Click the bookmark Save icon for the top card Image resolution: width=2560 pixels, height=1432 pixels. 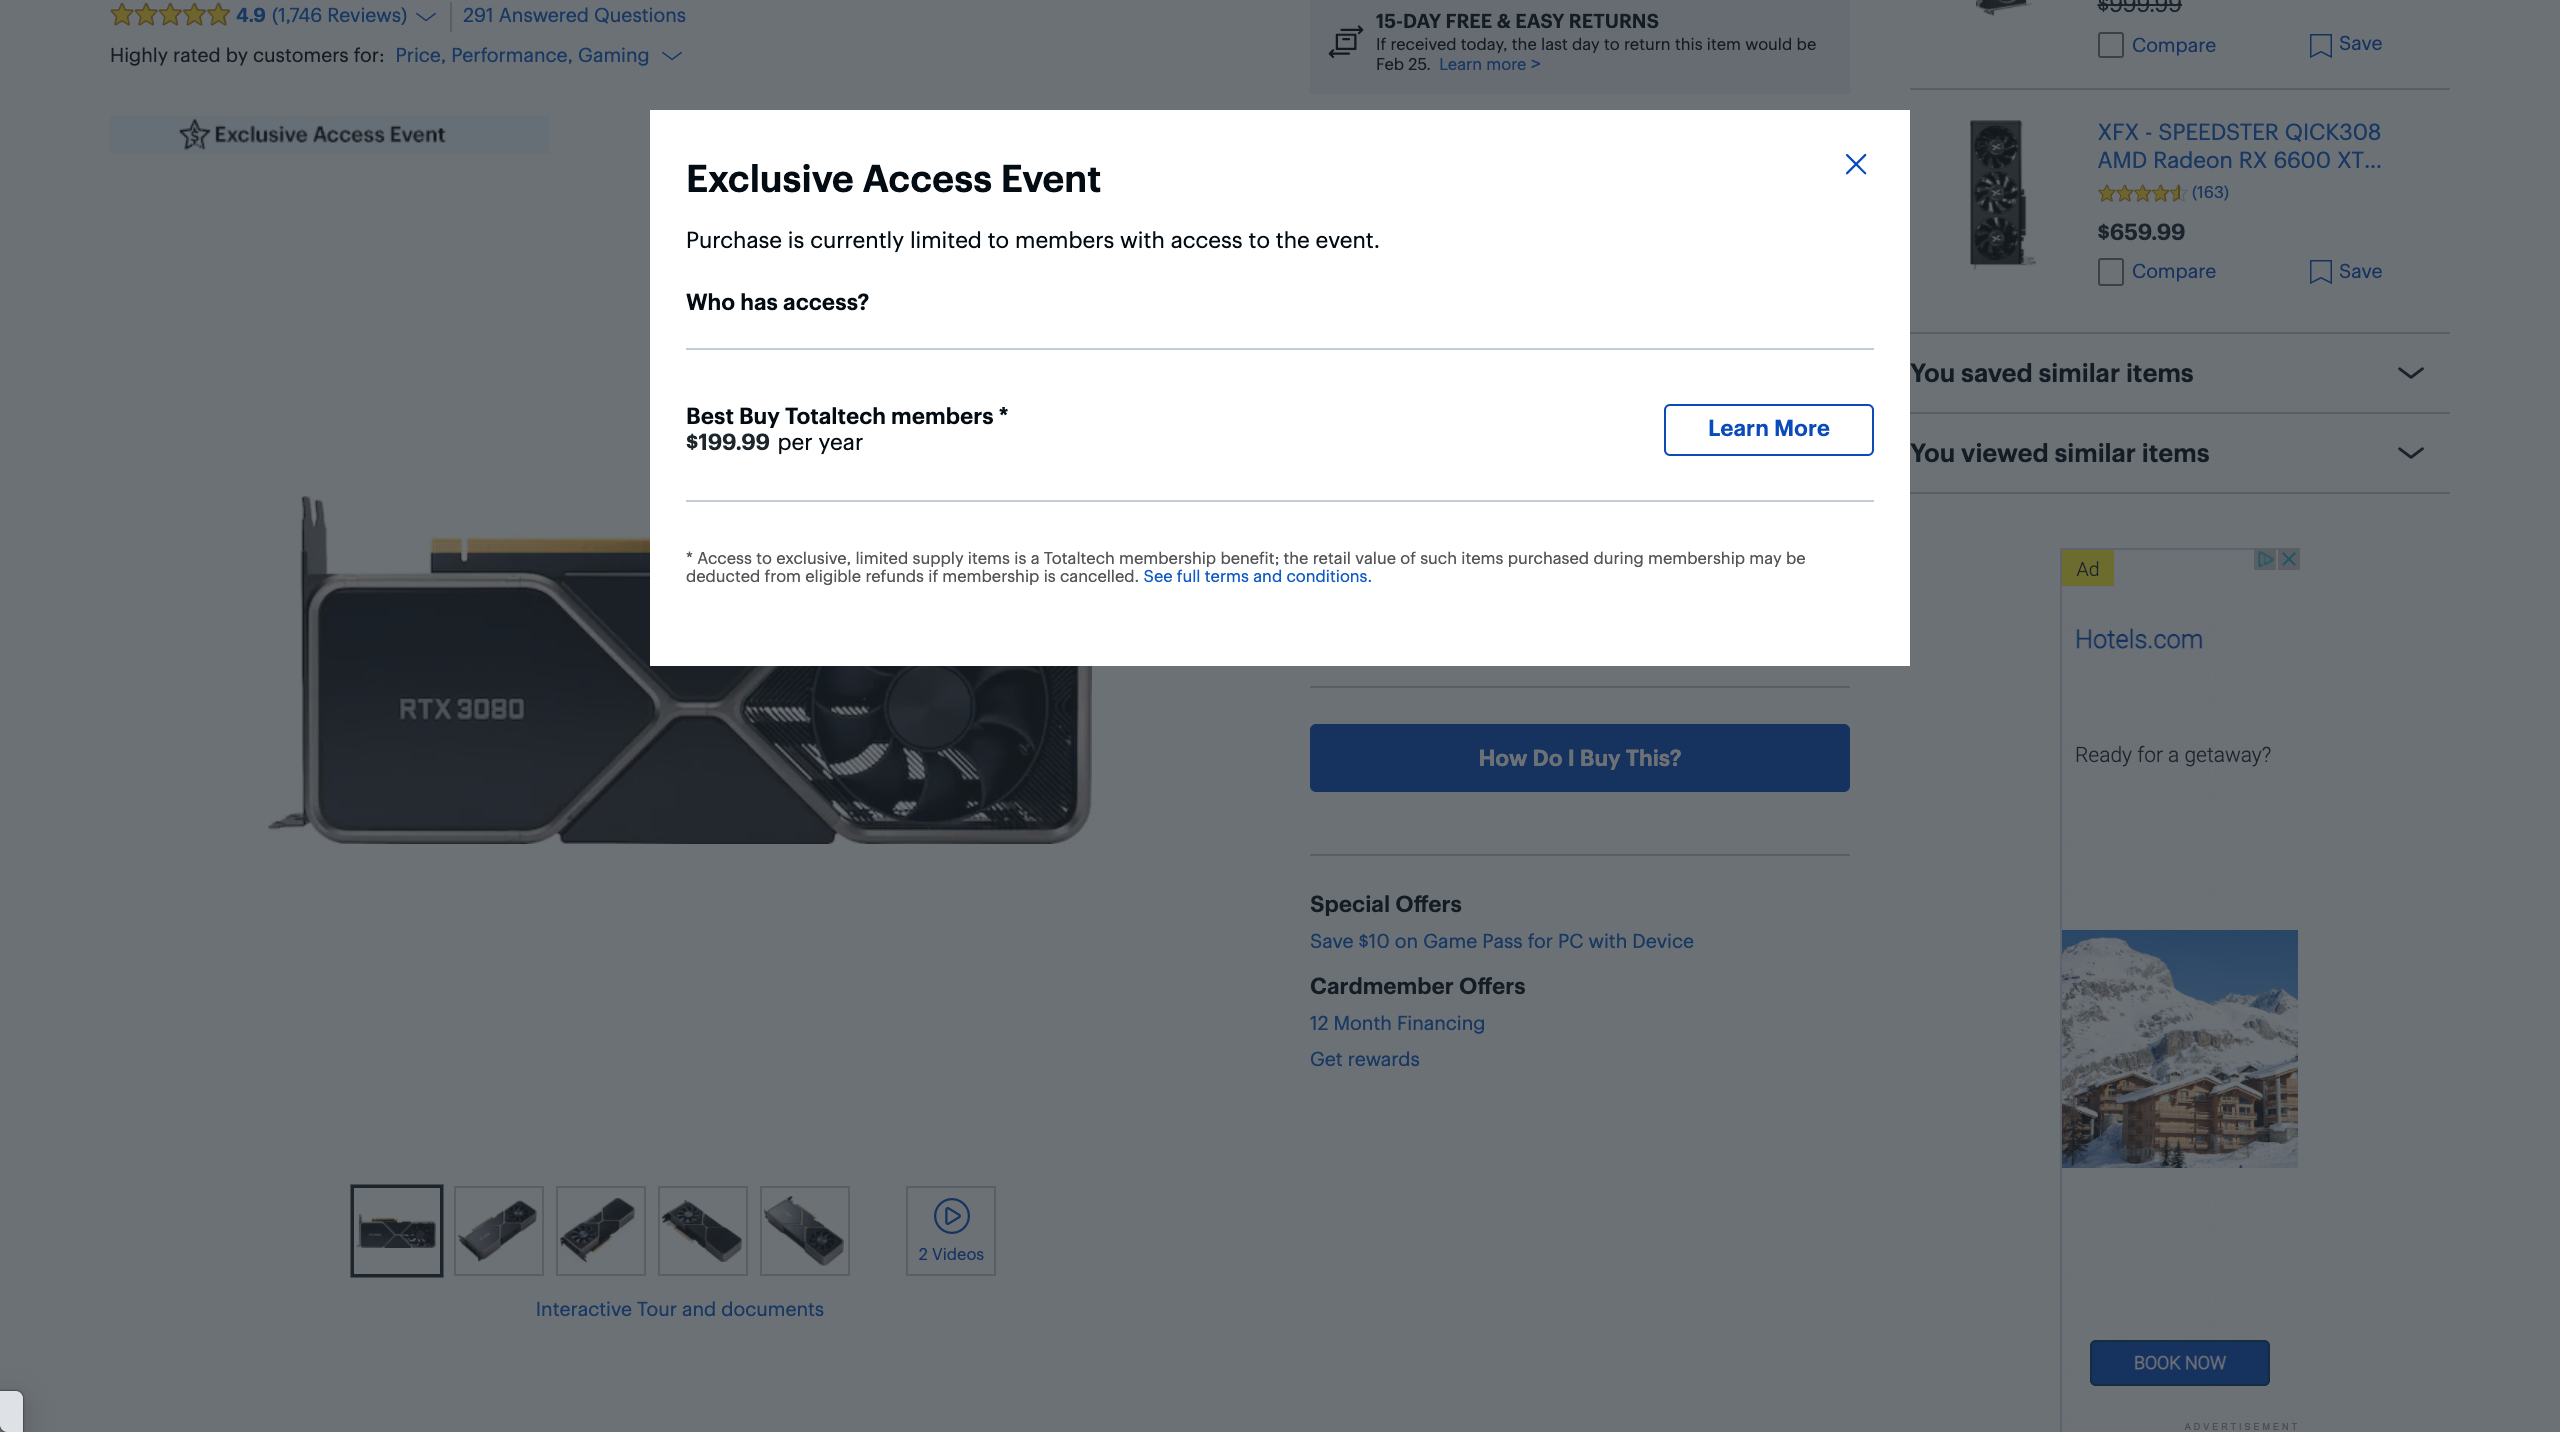(2320, 45)
